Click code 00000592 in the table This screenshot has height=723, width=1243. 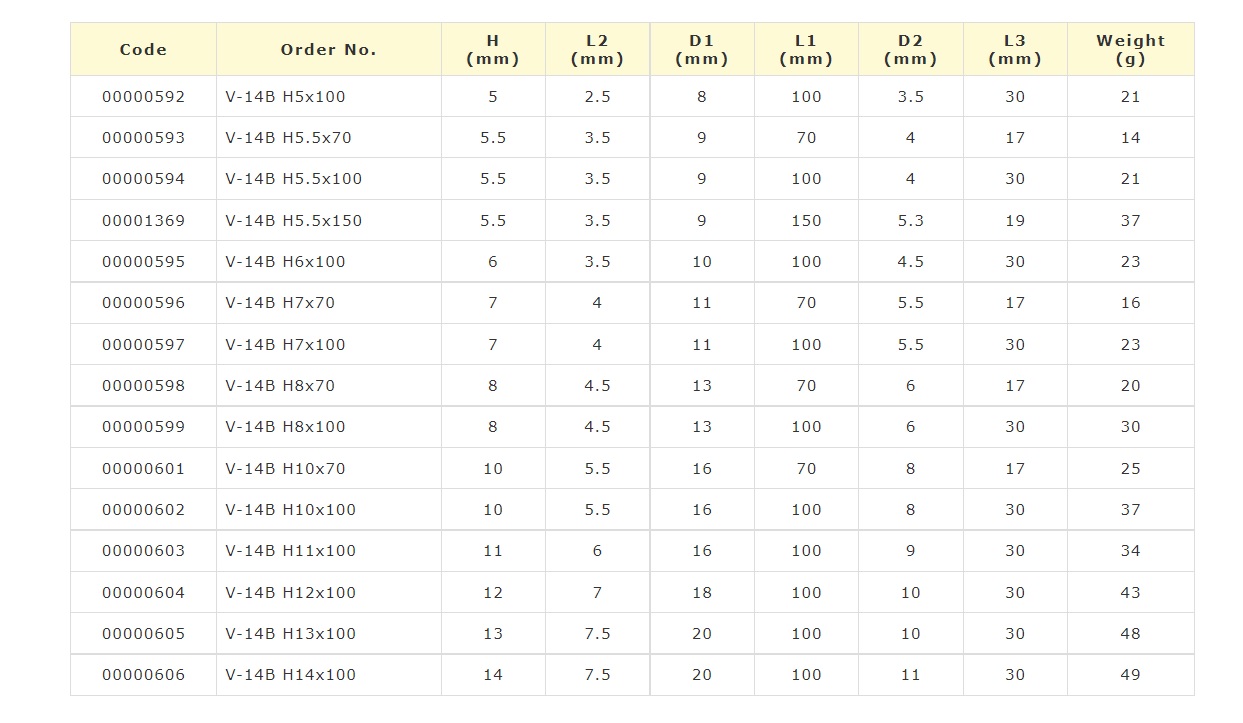pyautogui.click(x=143, y=97)
